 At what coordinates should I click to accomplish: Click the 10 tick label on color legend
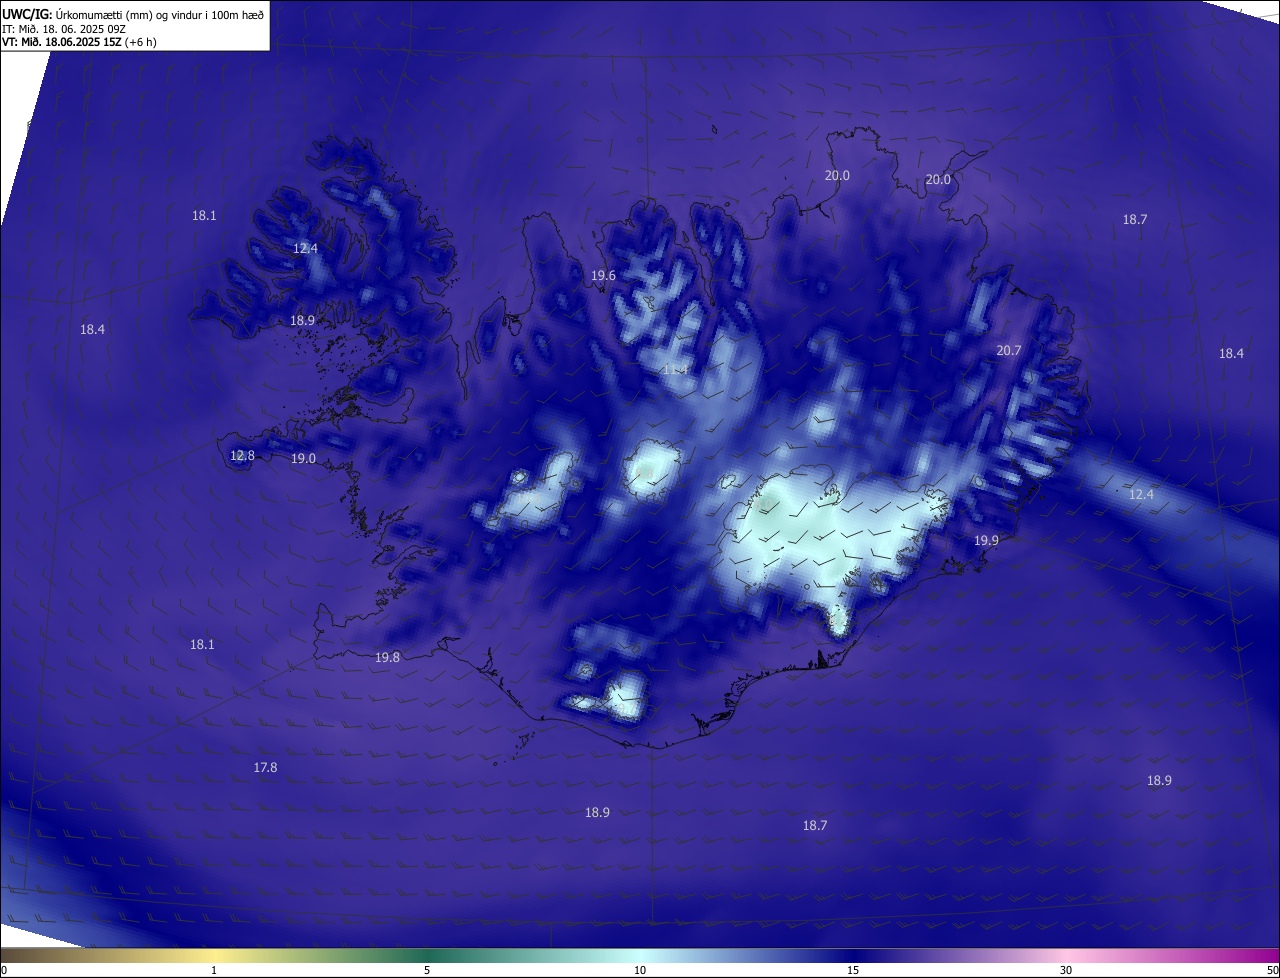(x=640, y=970)
